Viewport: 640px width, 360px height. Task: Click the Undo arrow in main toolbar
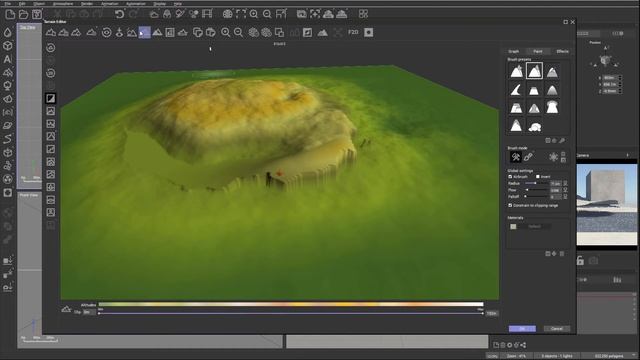tap(119, 14)
